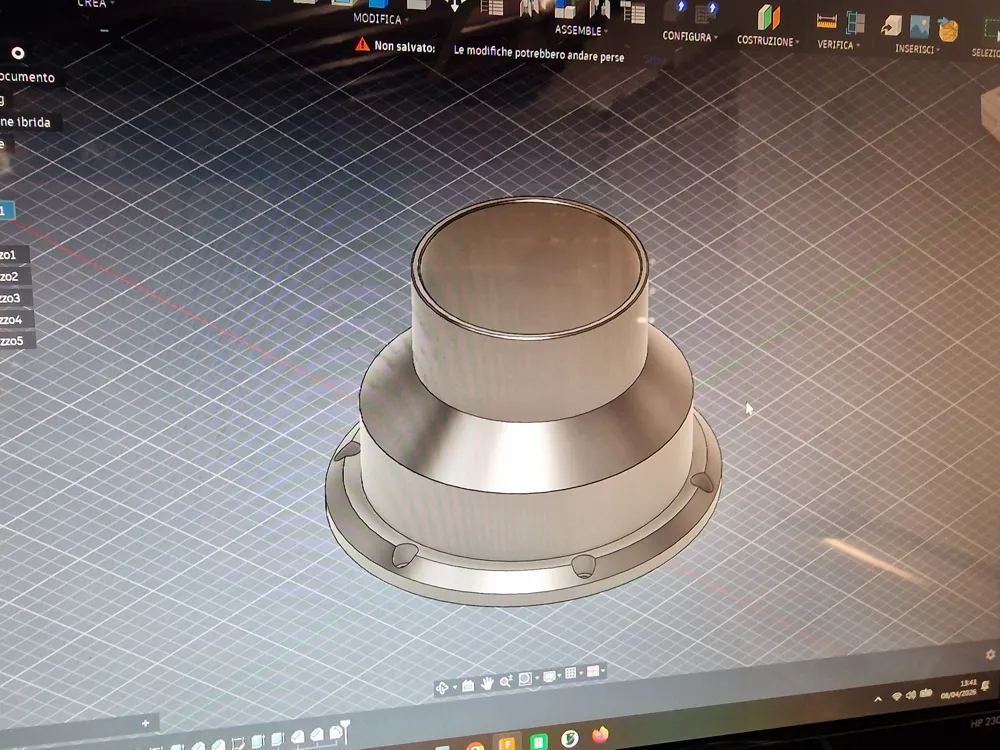Image resolution: width=1000 pixels, height=750 pixels.
Task: Click the configuration table icon with blue badge
Action: pos(707,12)
